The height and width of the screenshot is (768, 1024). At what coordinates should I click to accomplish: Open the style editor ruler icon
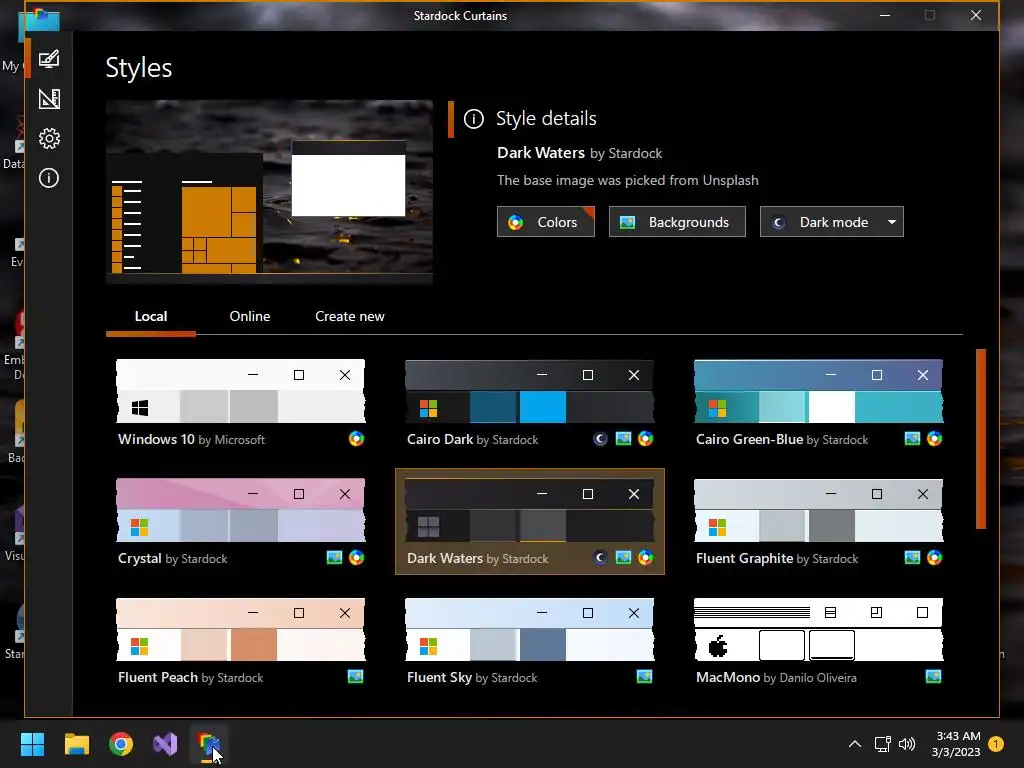click(49, 99)
